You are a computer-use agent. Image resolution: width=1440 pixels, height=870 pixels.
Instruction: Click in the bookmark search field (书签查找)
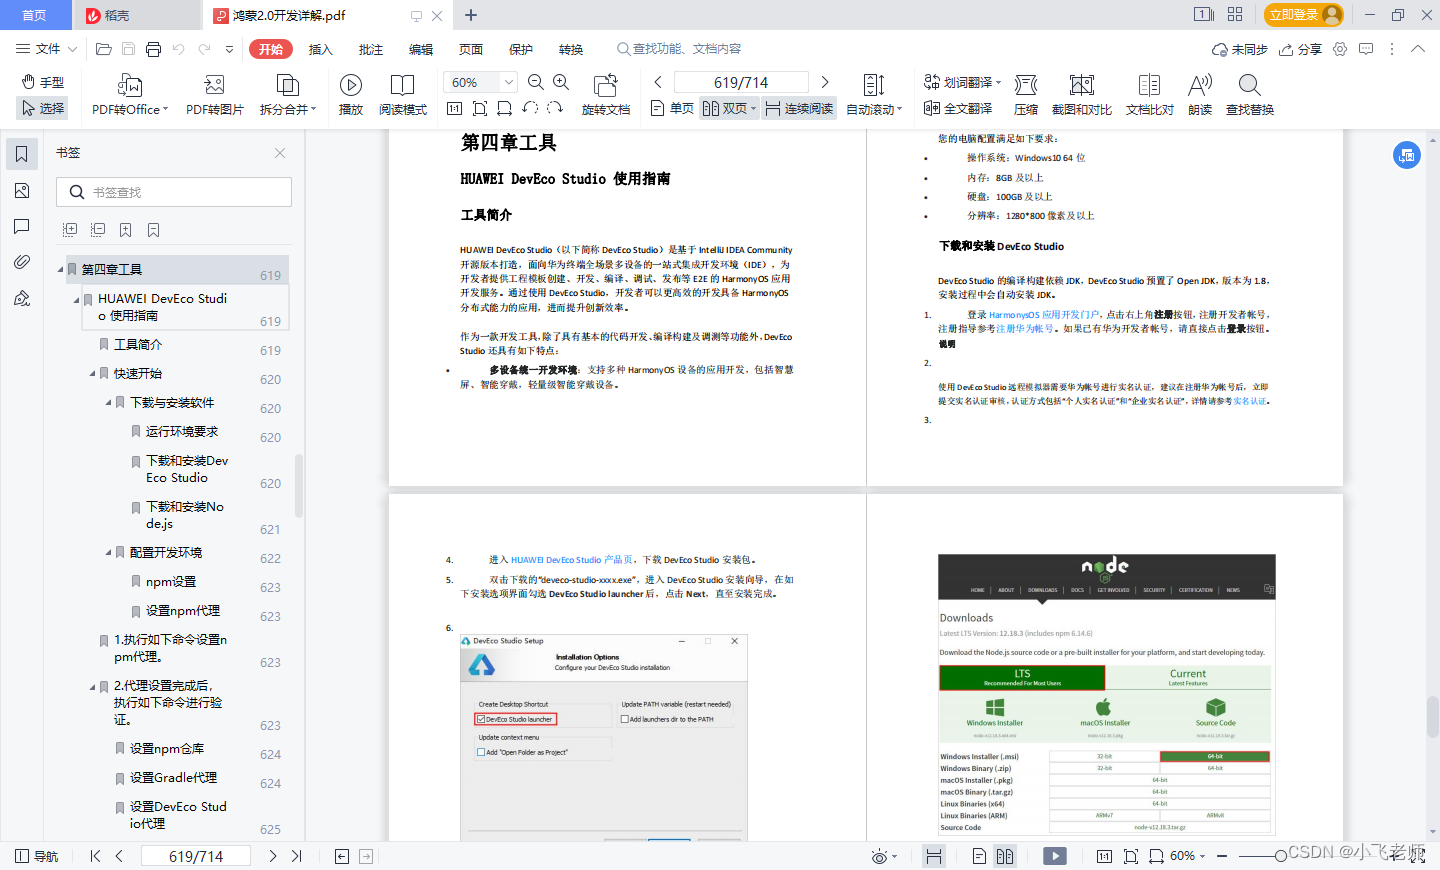[x=174, y=192]
